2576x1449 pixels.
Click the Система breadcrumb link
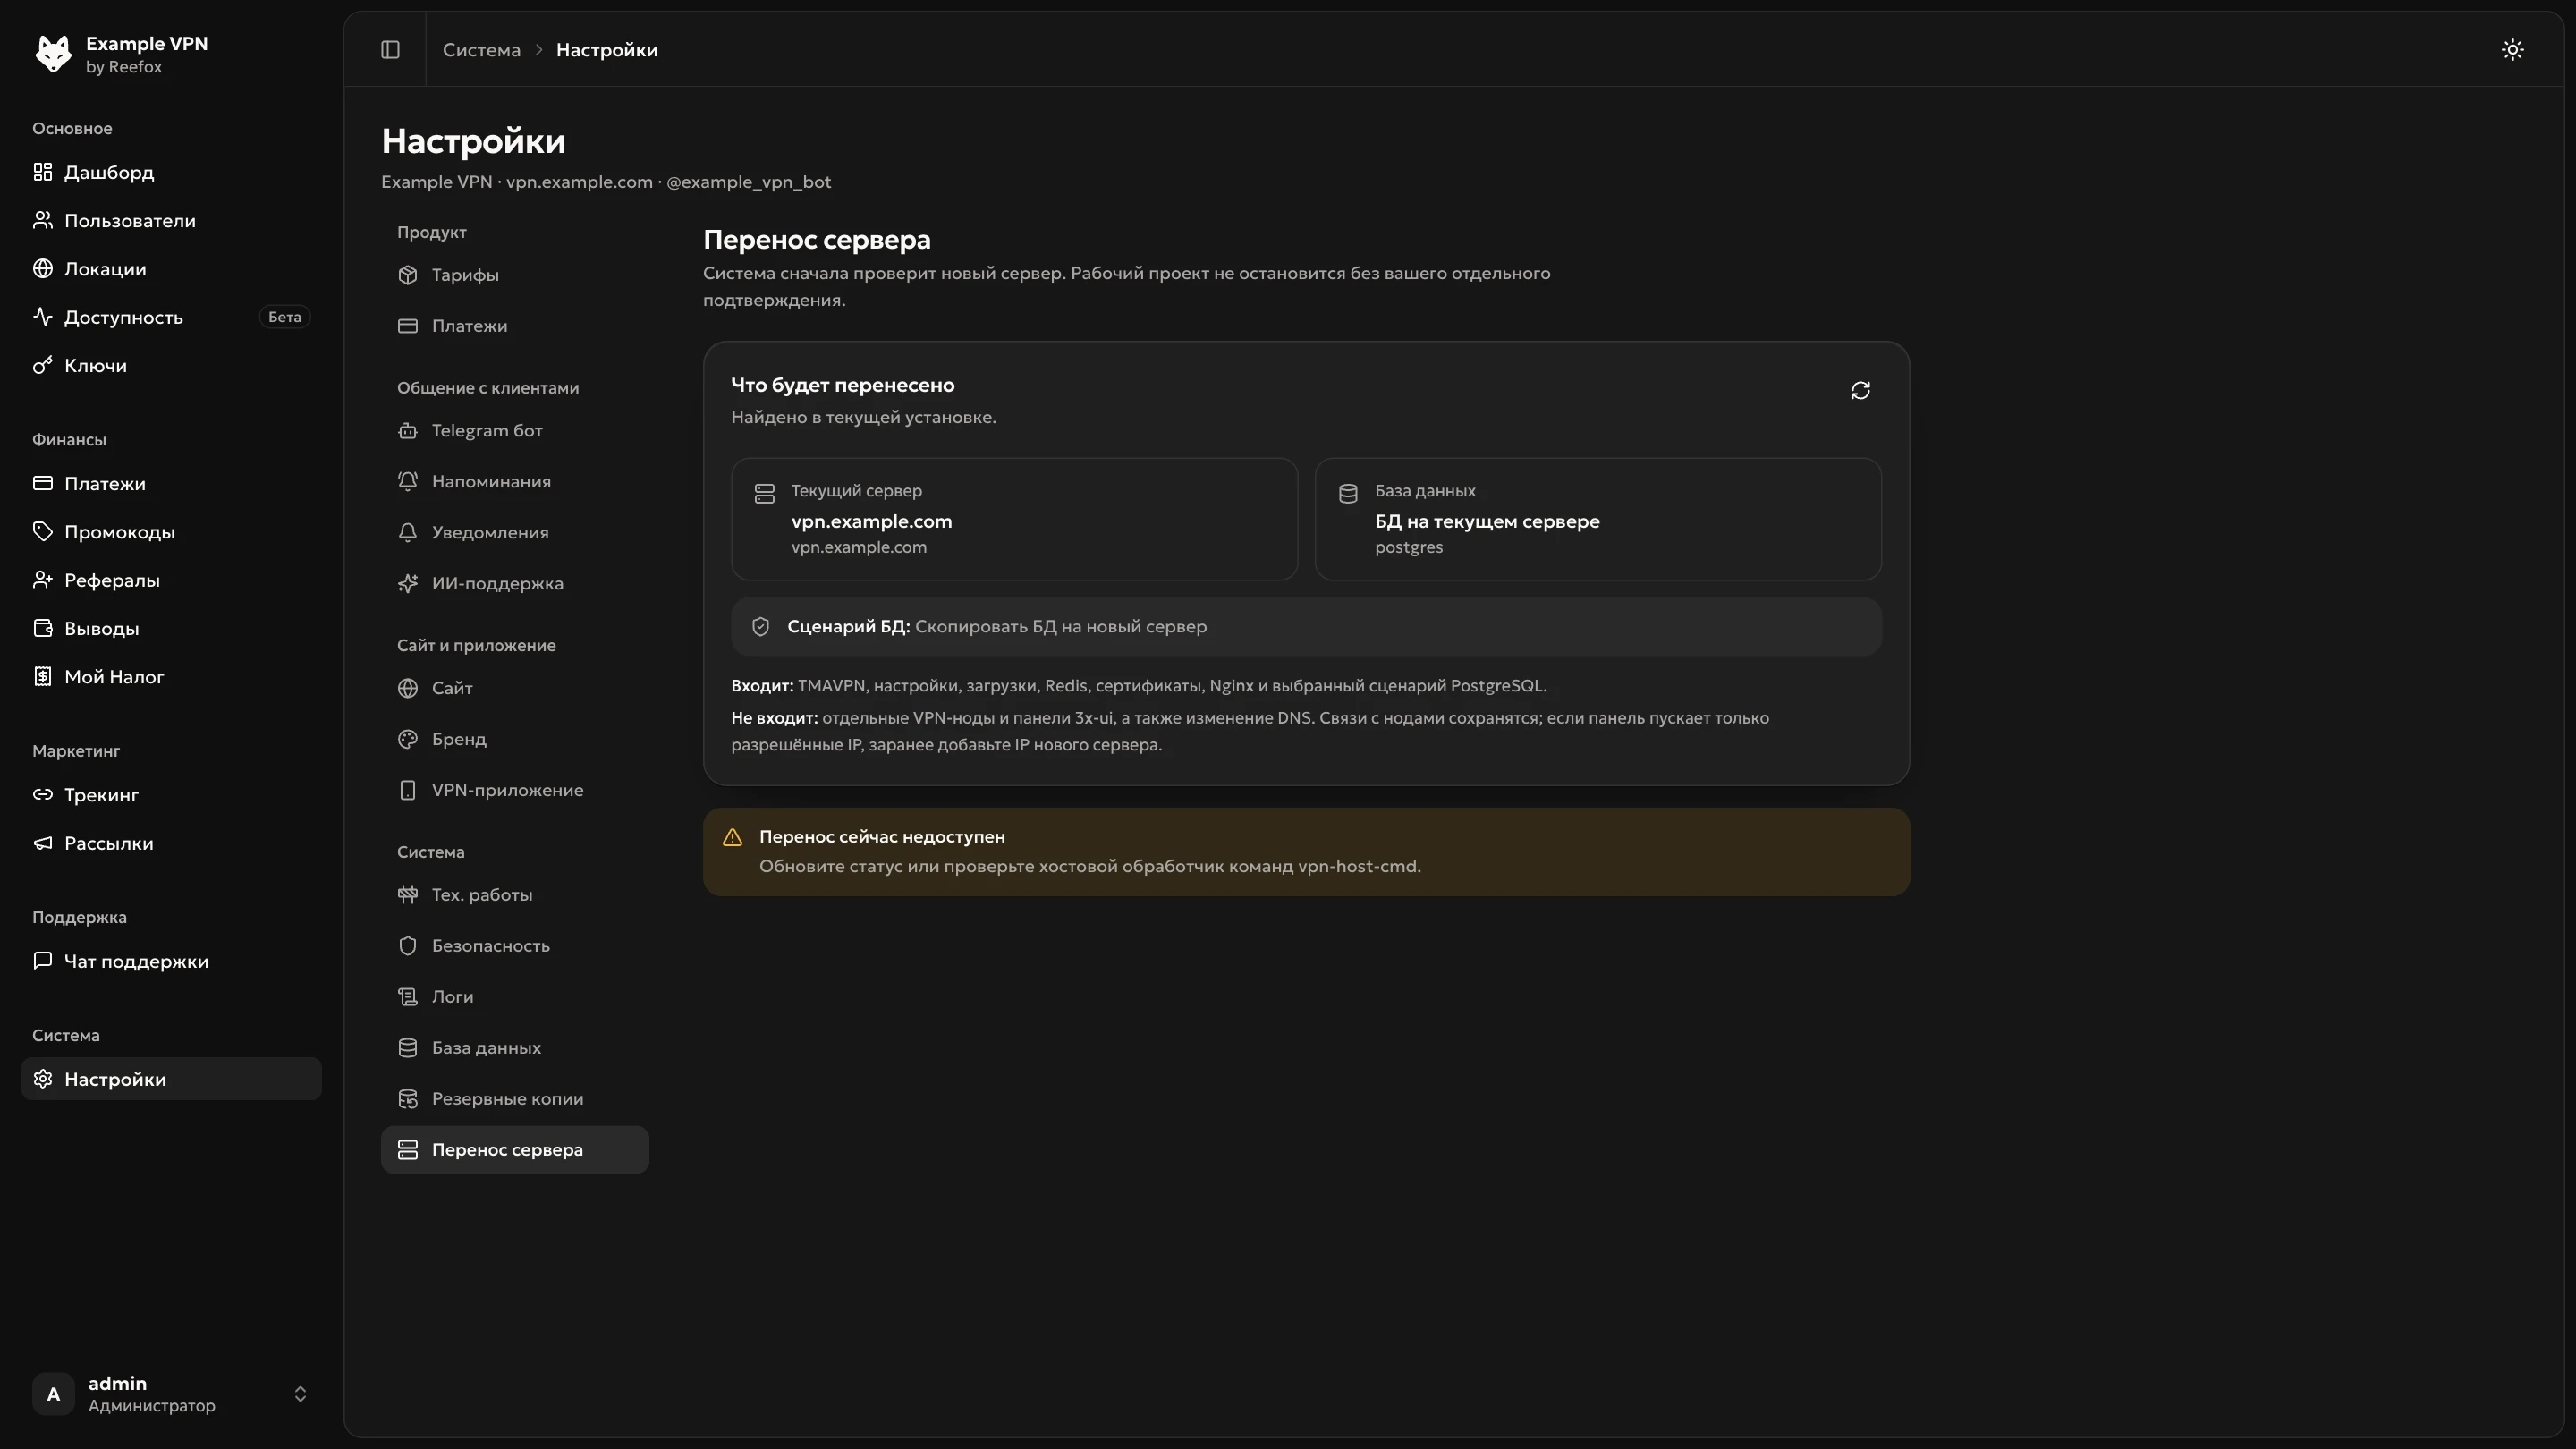(481, 49)
